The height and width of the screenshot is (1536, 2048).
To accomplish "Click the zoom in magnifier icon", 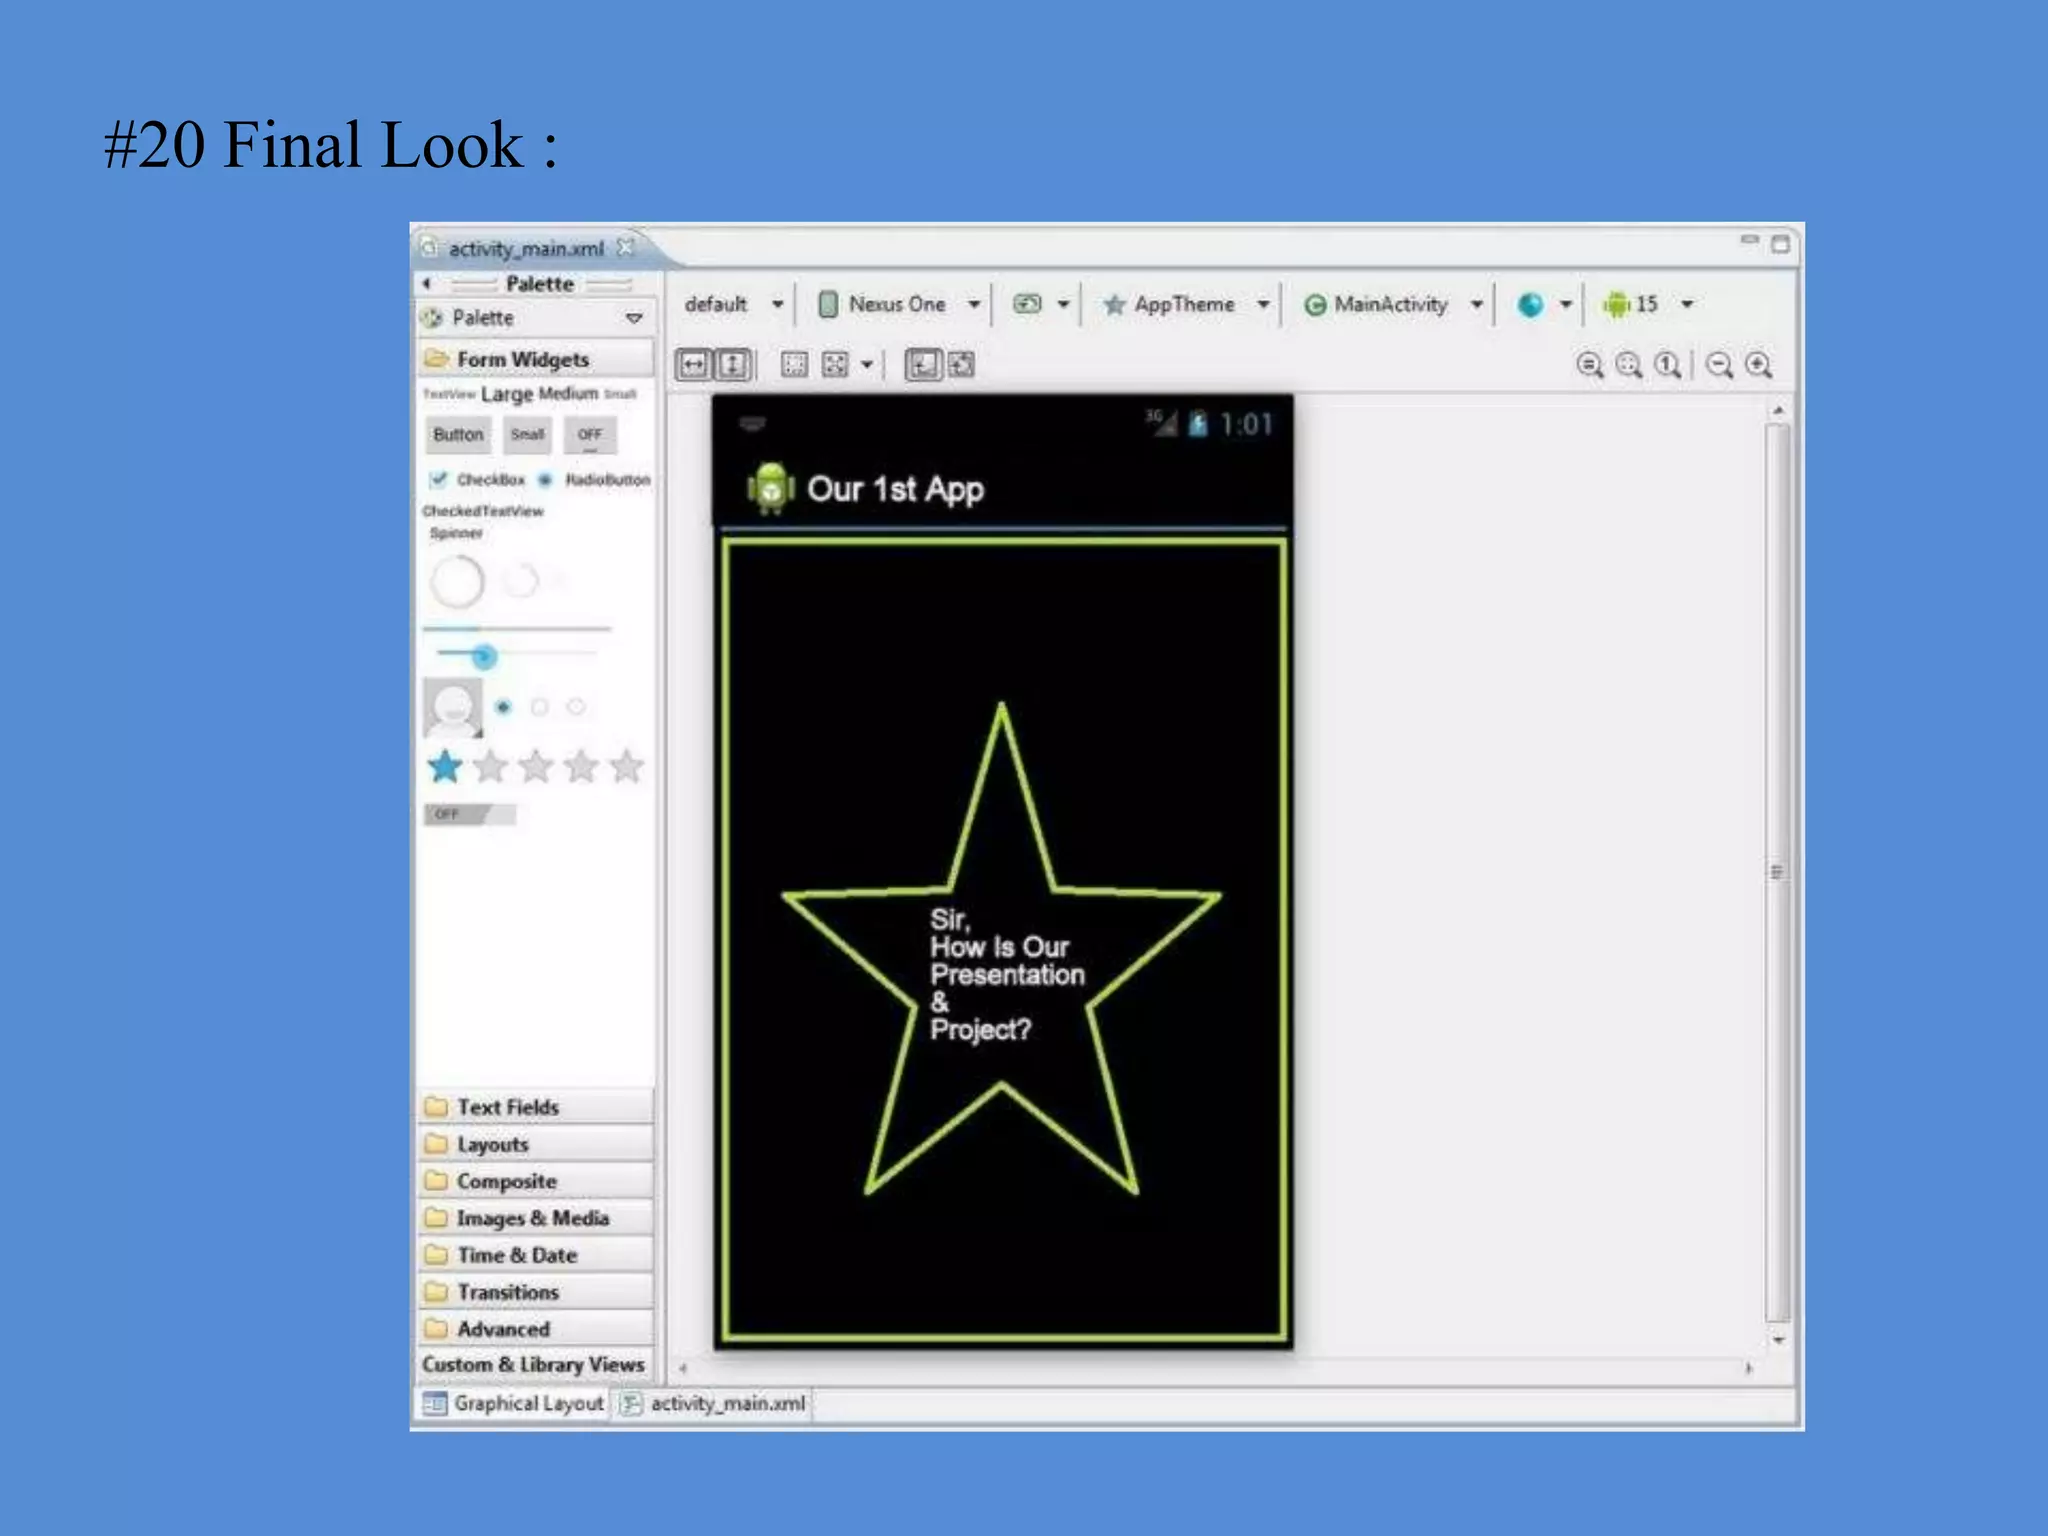I will pos(1759,365).
